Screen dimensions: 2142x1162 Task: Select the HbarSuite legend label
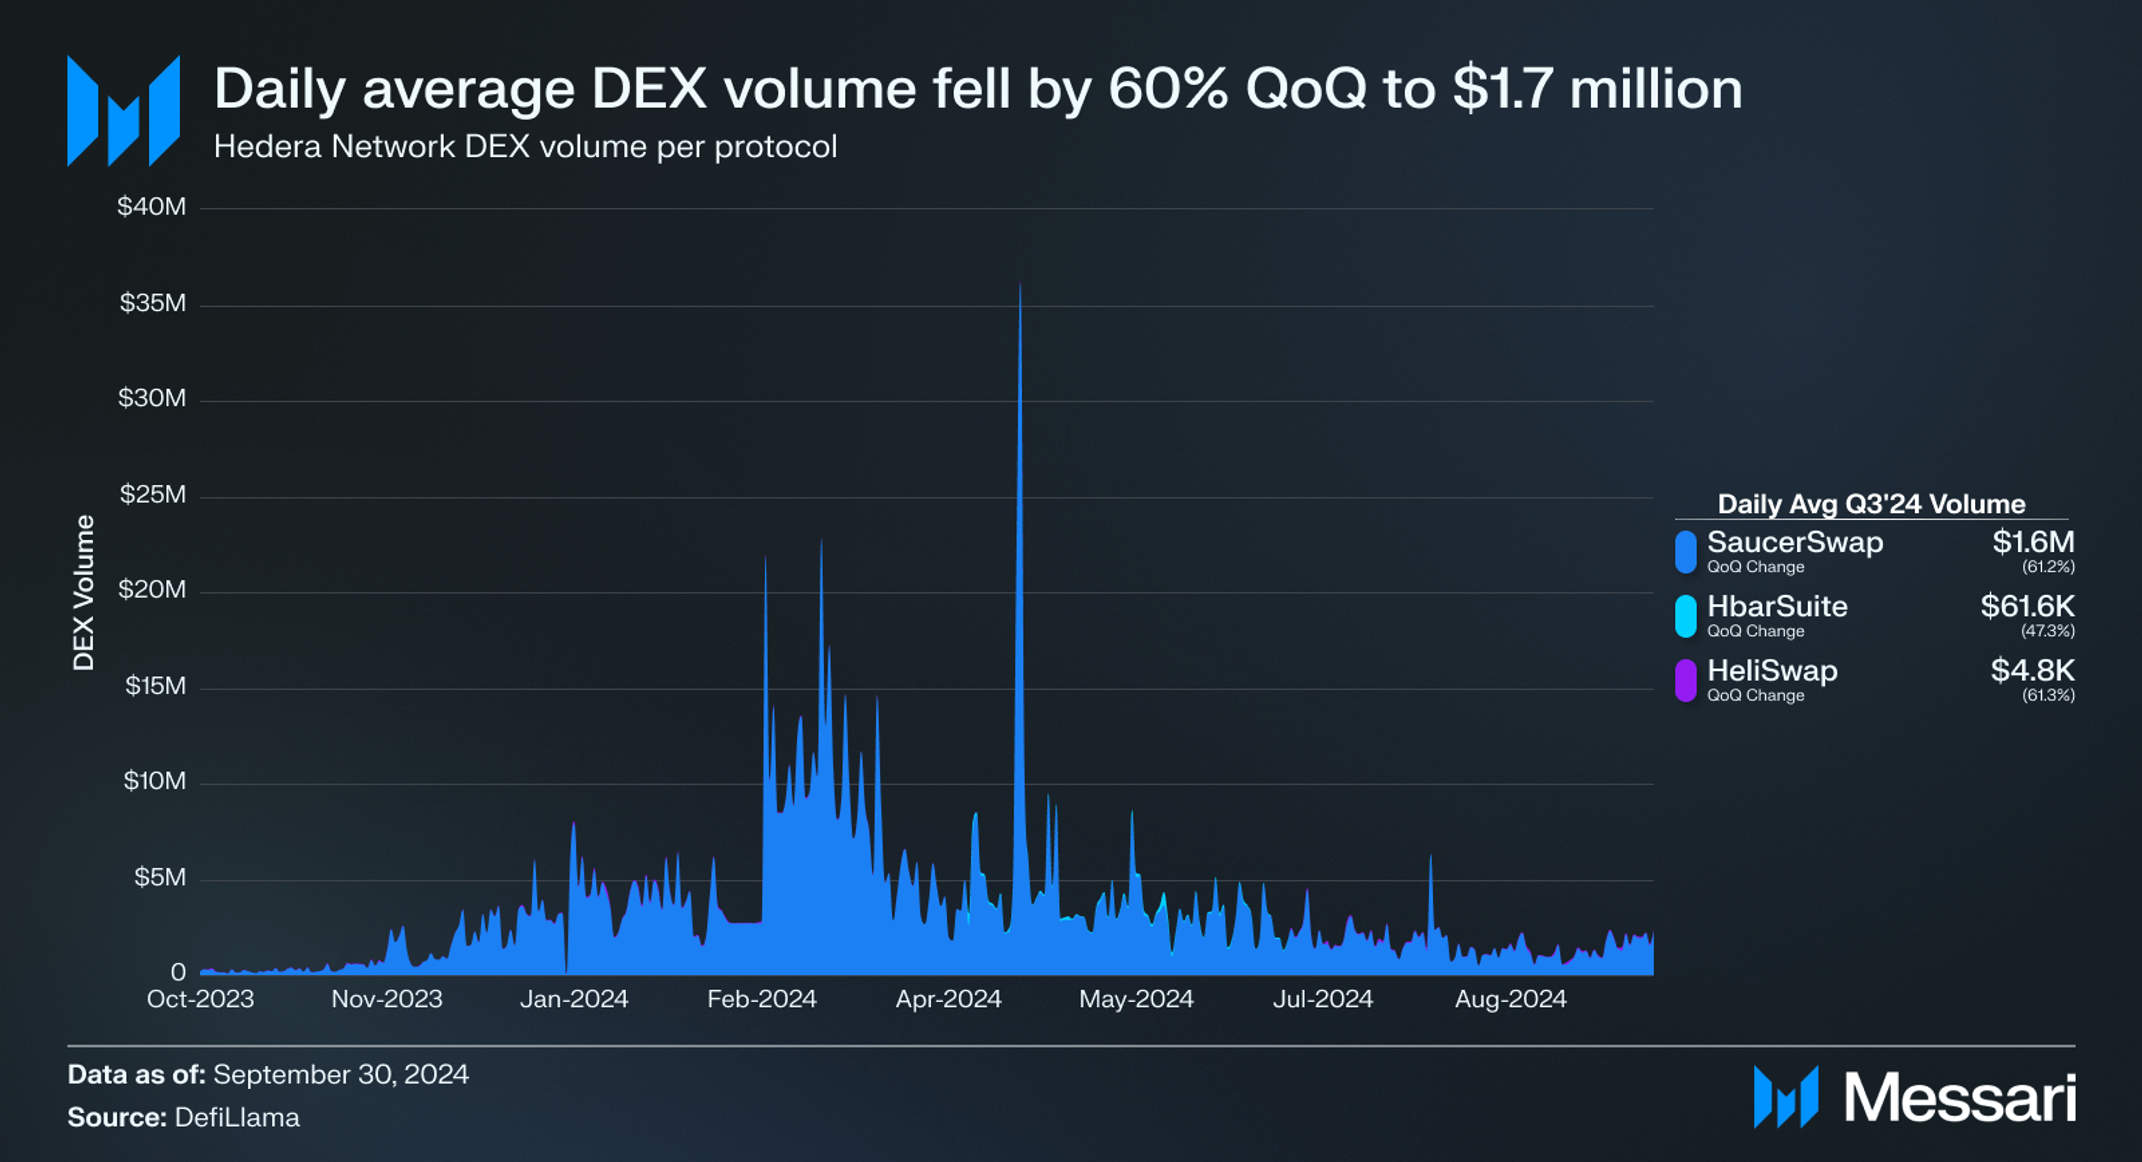tap(1776, 607)
